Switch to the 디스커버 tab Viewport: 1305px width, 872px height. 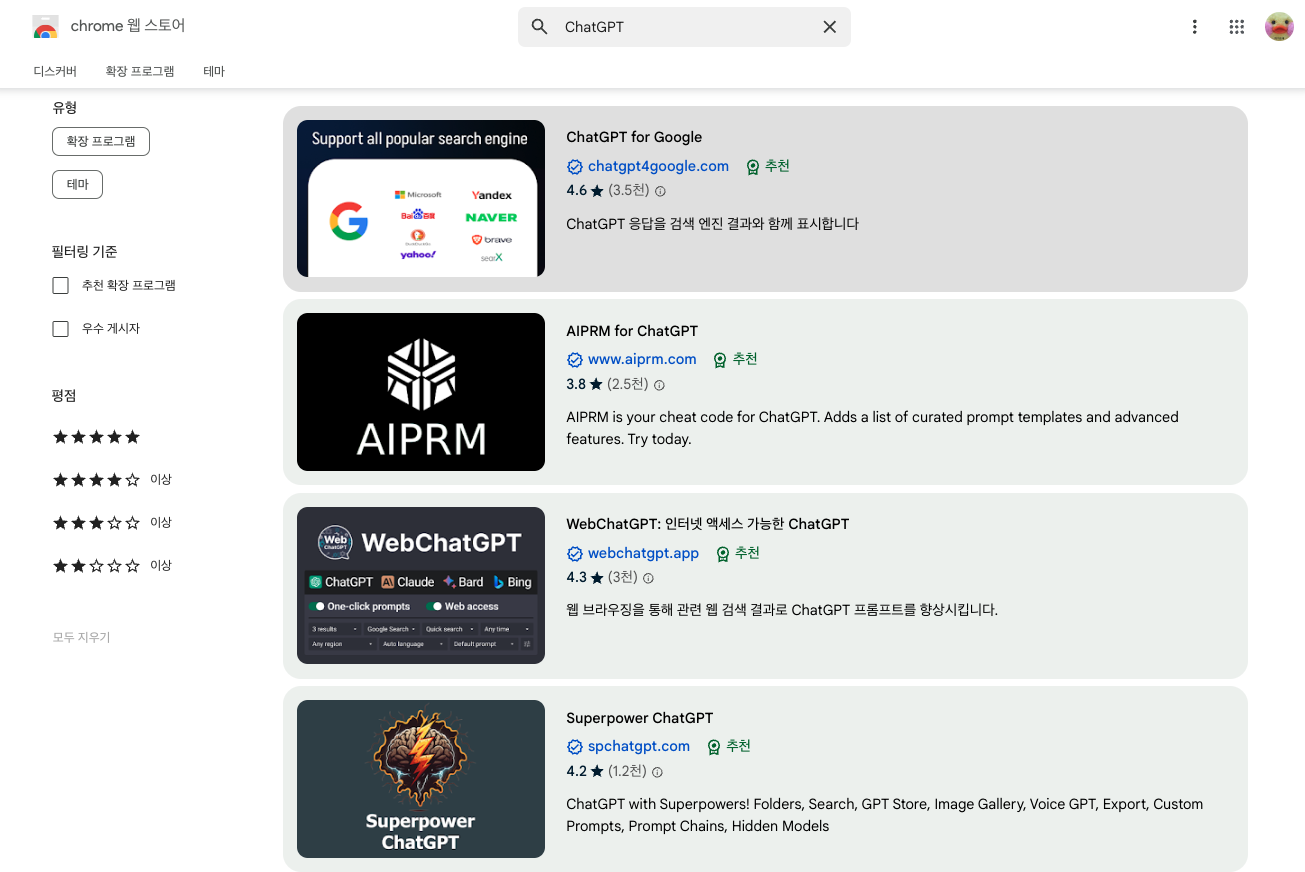[x=55, y=71]
